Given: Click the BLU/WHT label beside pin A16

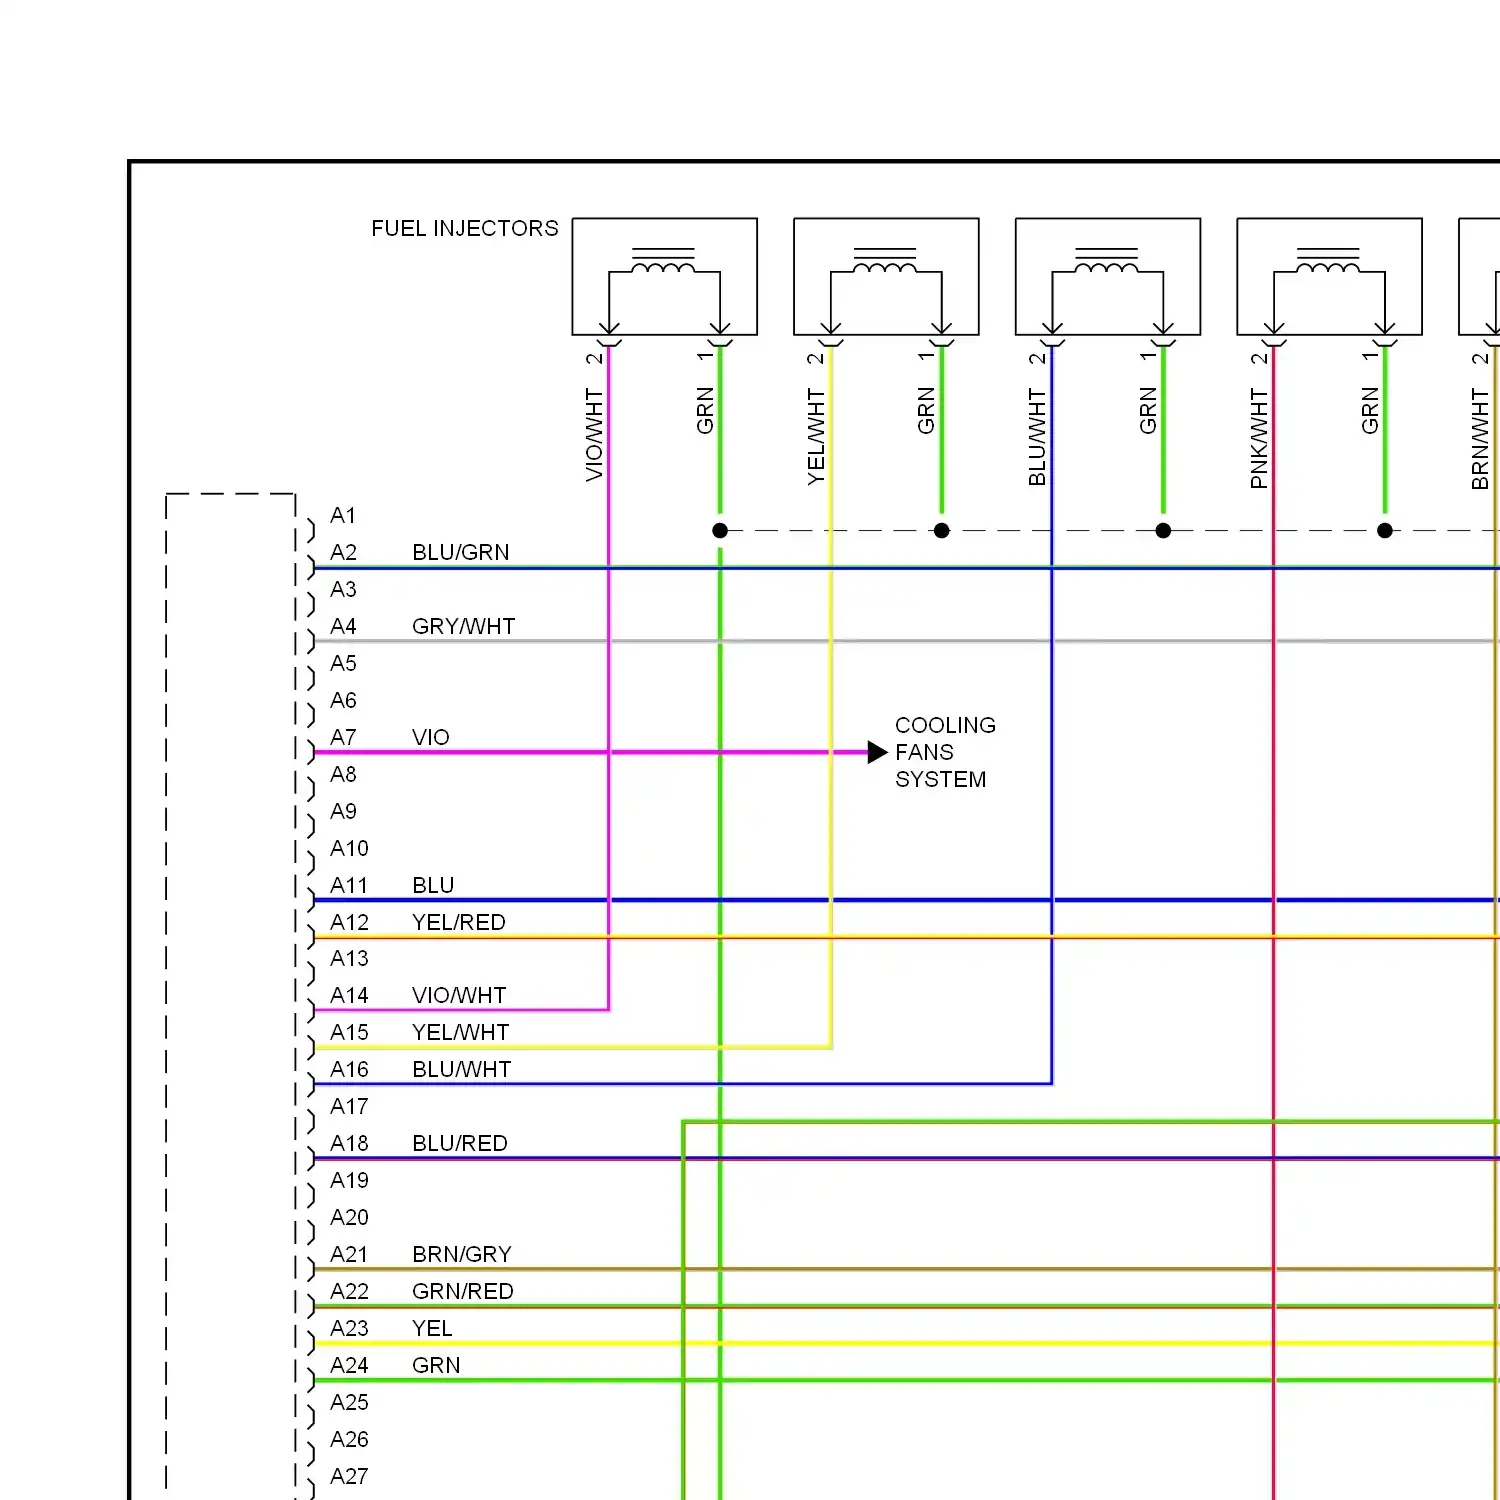Looking at the screenshot, I should tap(462, 1070).
